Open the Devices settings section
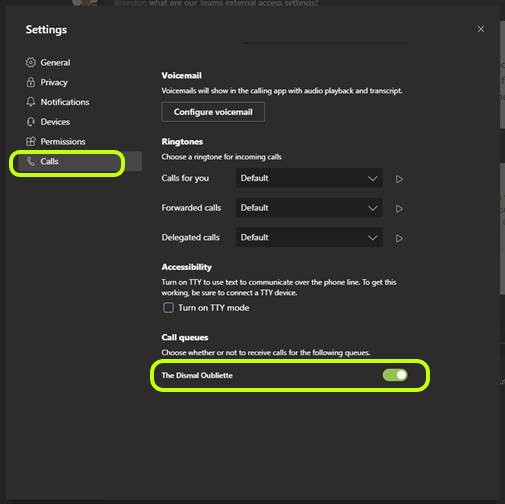This screenshot has width=505, height=504. 55,122
